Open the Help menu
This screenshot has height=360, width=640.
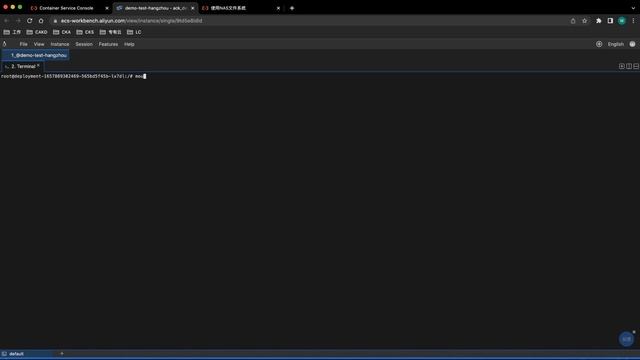(129, 44)
